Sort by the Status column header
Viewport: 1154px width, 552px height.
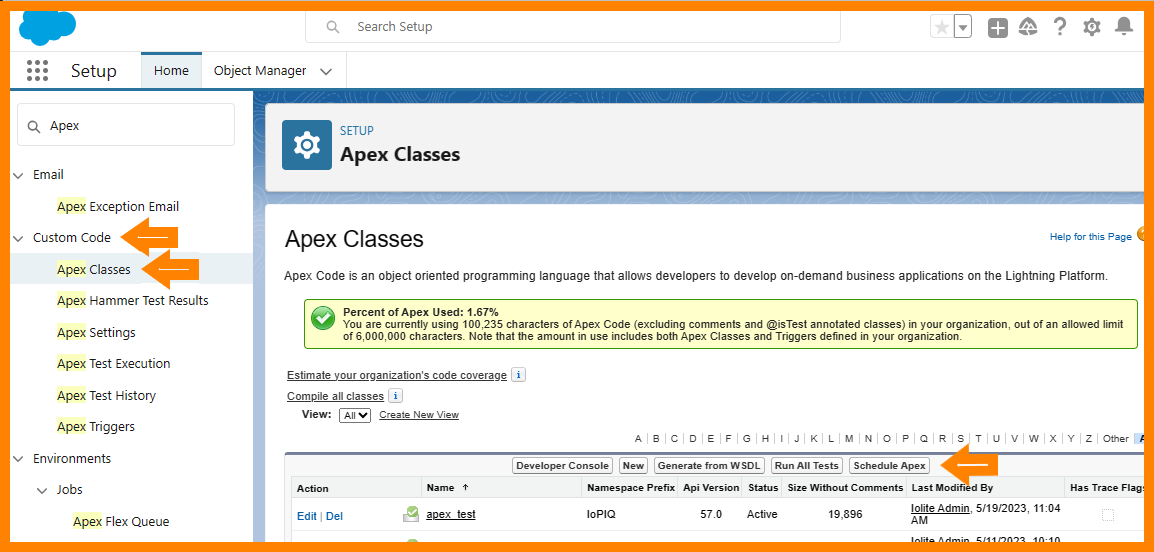[x=763, y=487]
